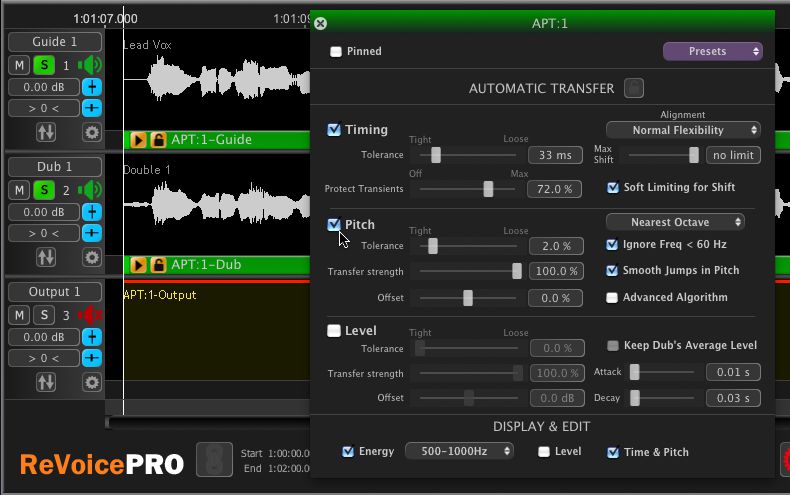Click the Attack slider handle
The image size is (790, 495).
coord(635,372)
